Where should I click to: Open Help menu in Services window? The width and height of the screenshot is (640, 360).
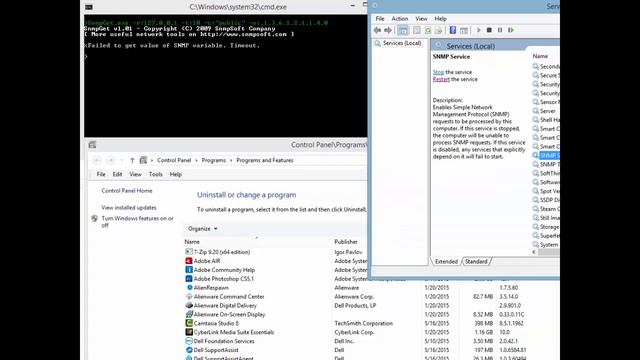point(440,19)
